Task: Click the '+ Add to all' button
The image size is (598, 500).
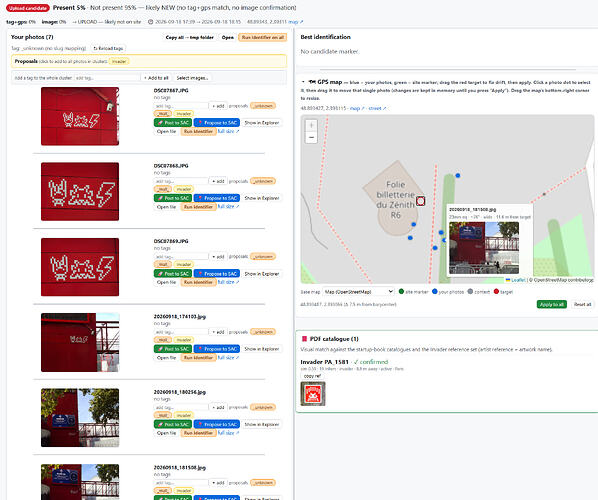Action: [x=156, y=78]
